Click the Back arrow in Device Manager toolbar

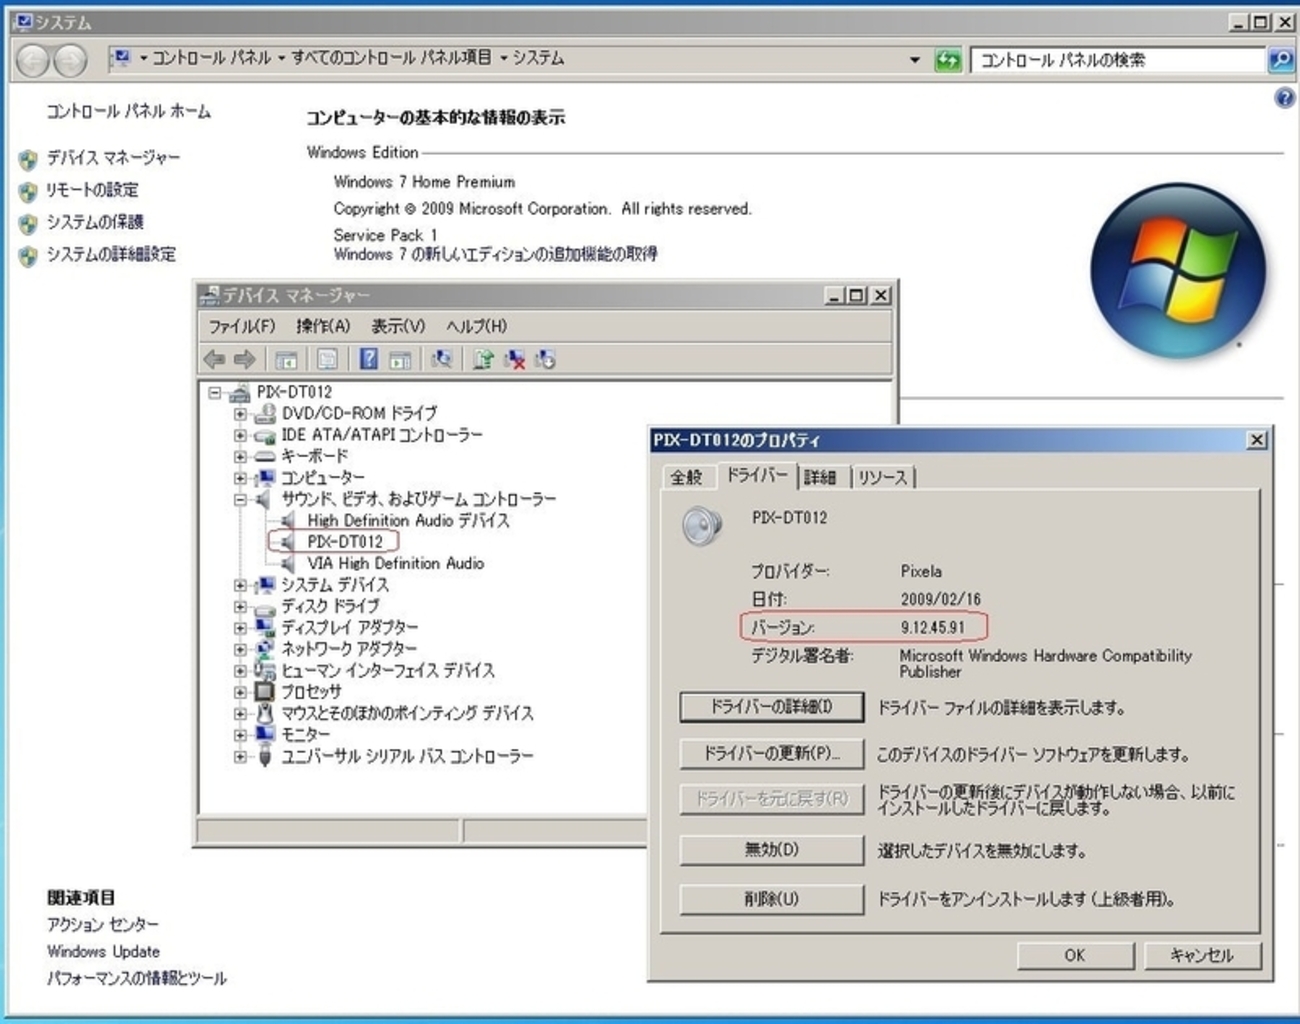click(214, 359)
